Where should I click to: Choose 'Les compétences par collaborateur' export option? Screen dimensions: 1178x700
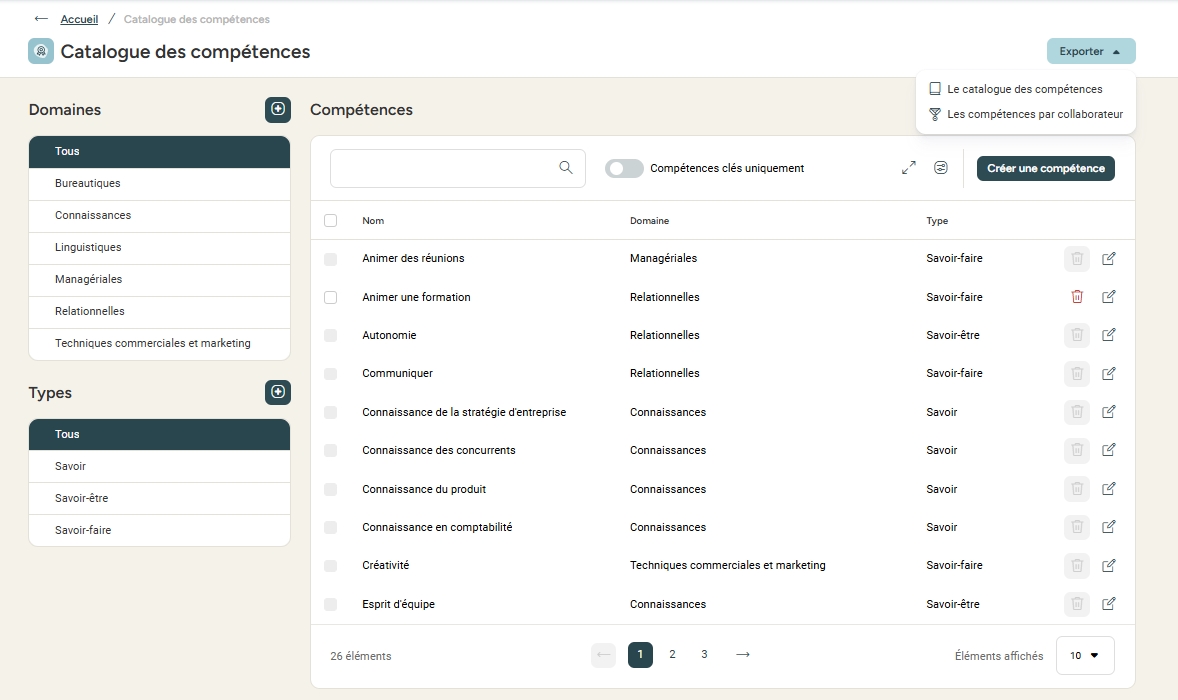(1034, 114)
